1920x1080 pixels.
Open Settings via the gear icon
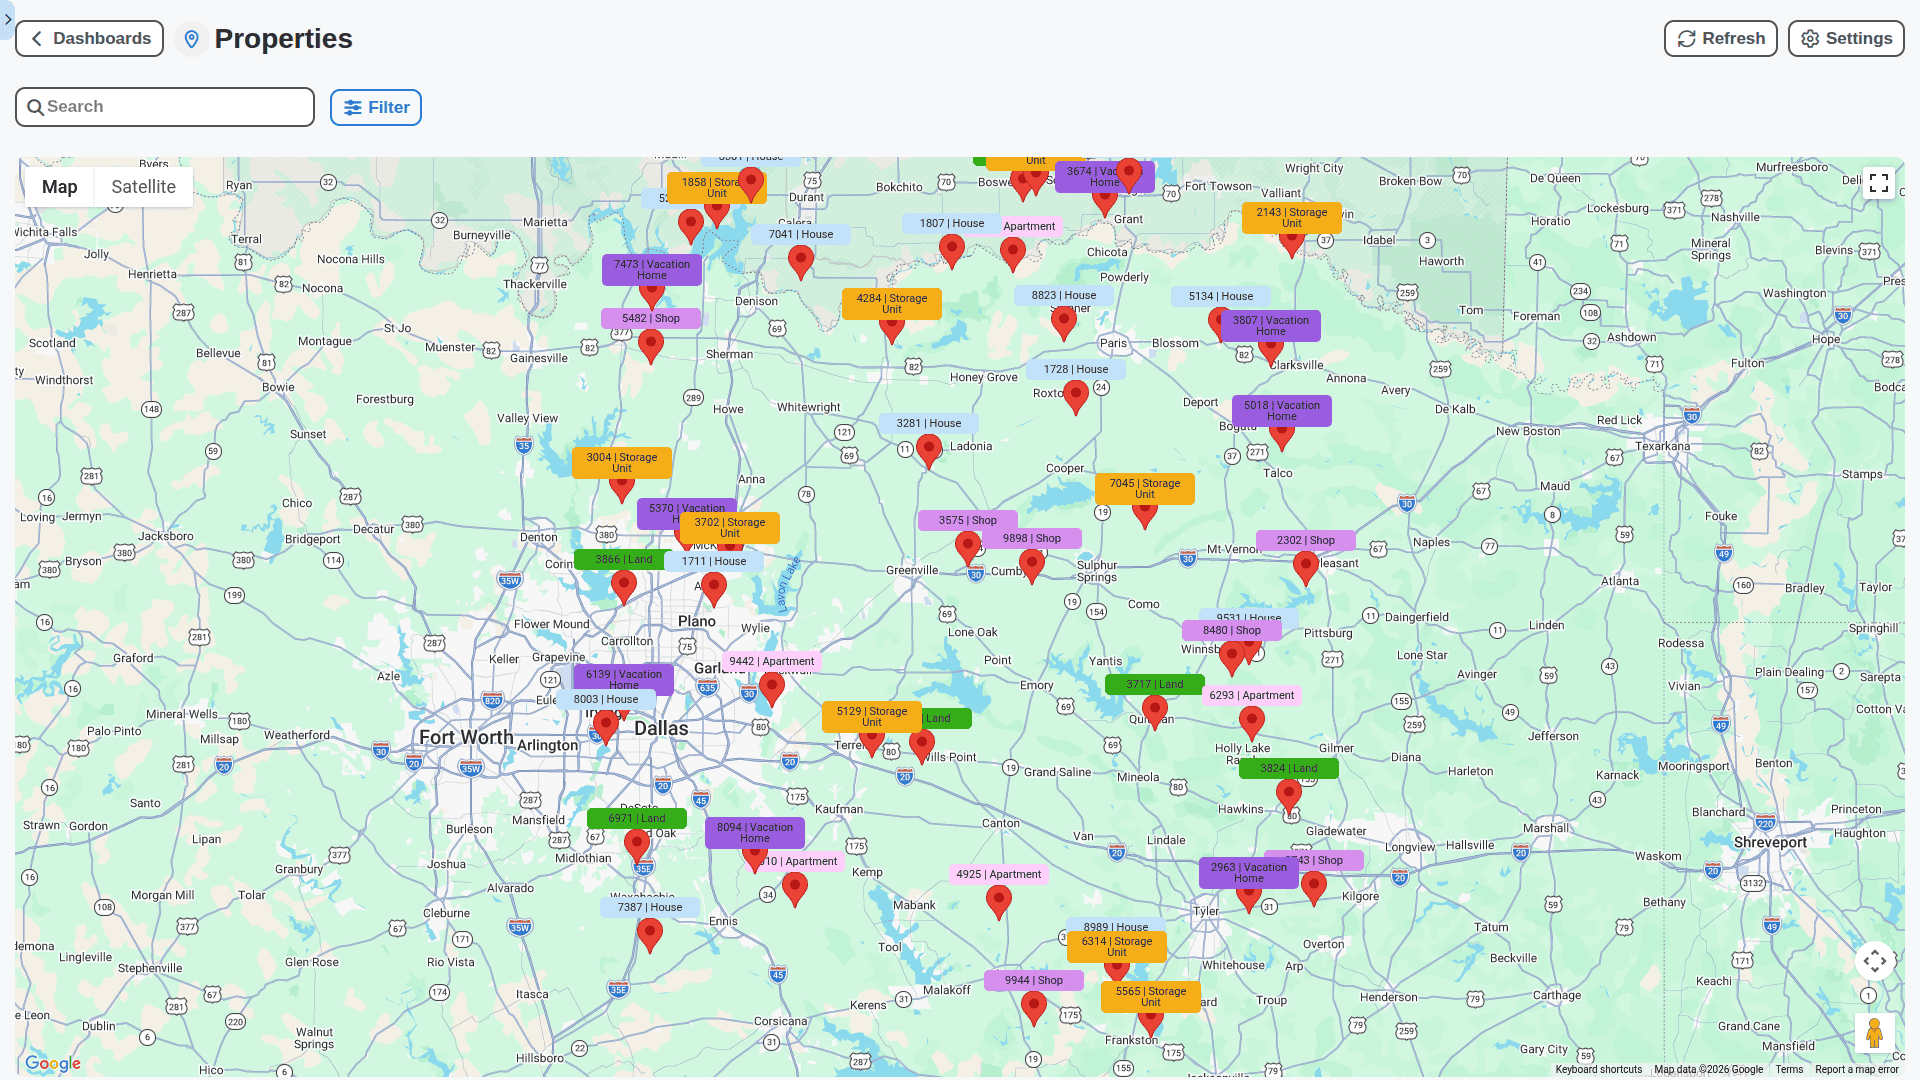pos(1809,38)
